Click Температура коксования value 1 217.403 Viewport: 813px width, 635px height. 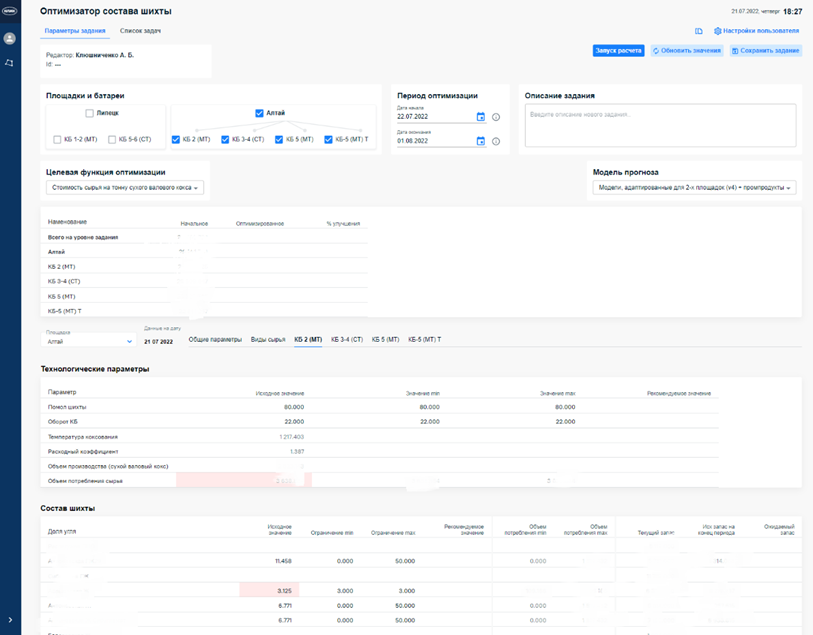point(291,436)
